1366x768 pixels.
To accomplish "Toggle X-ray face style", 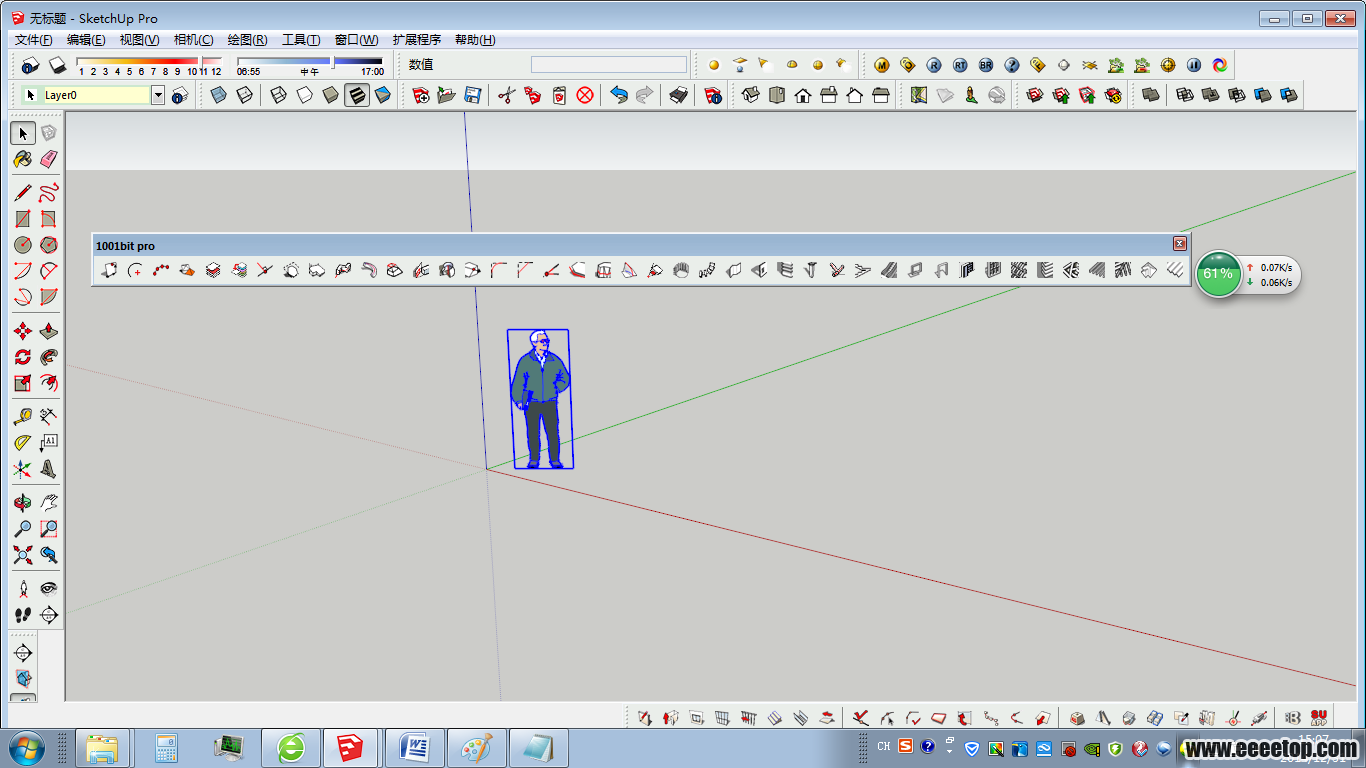I will 219,95.
